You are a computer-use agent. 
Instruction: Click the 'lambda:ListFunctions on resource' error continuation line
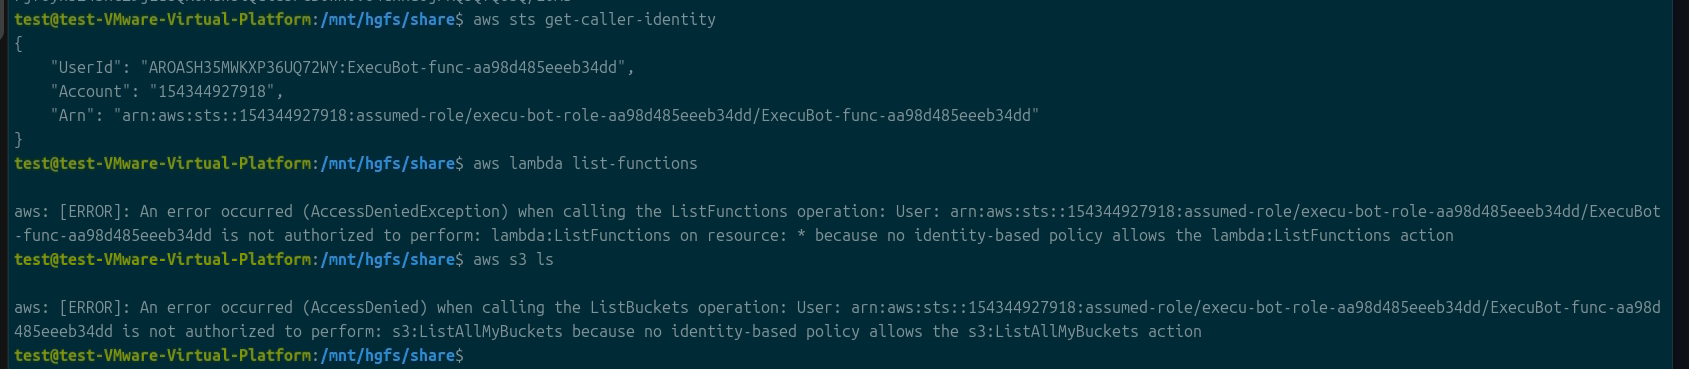[x=734, y=235]
